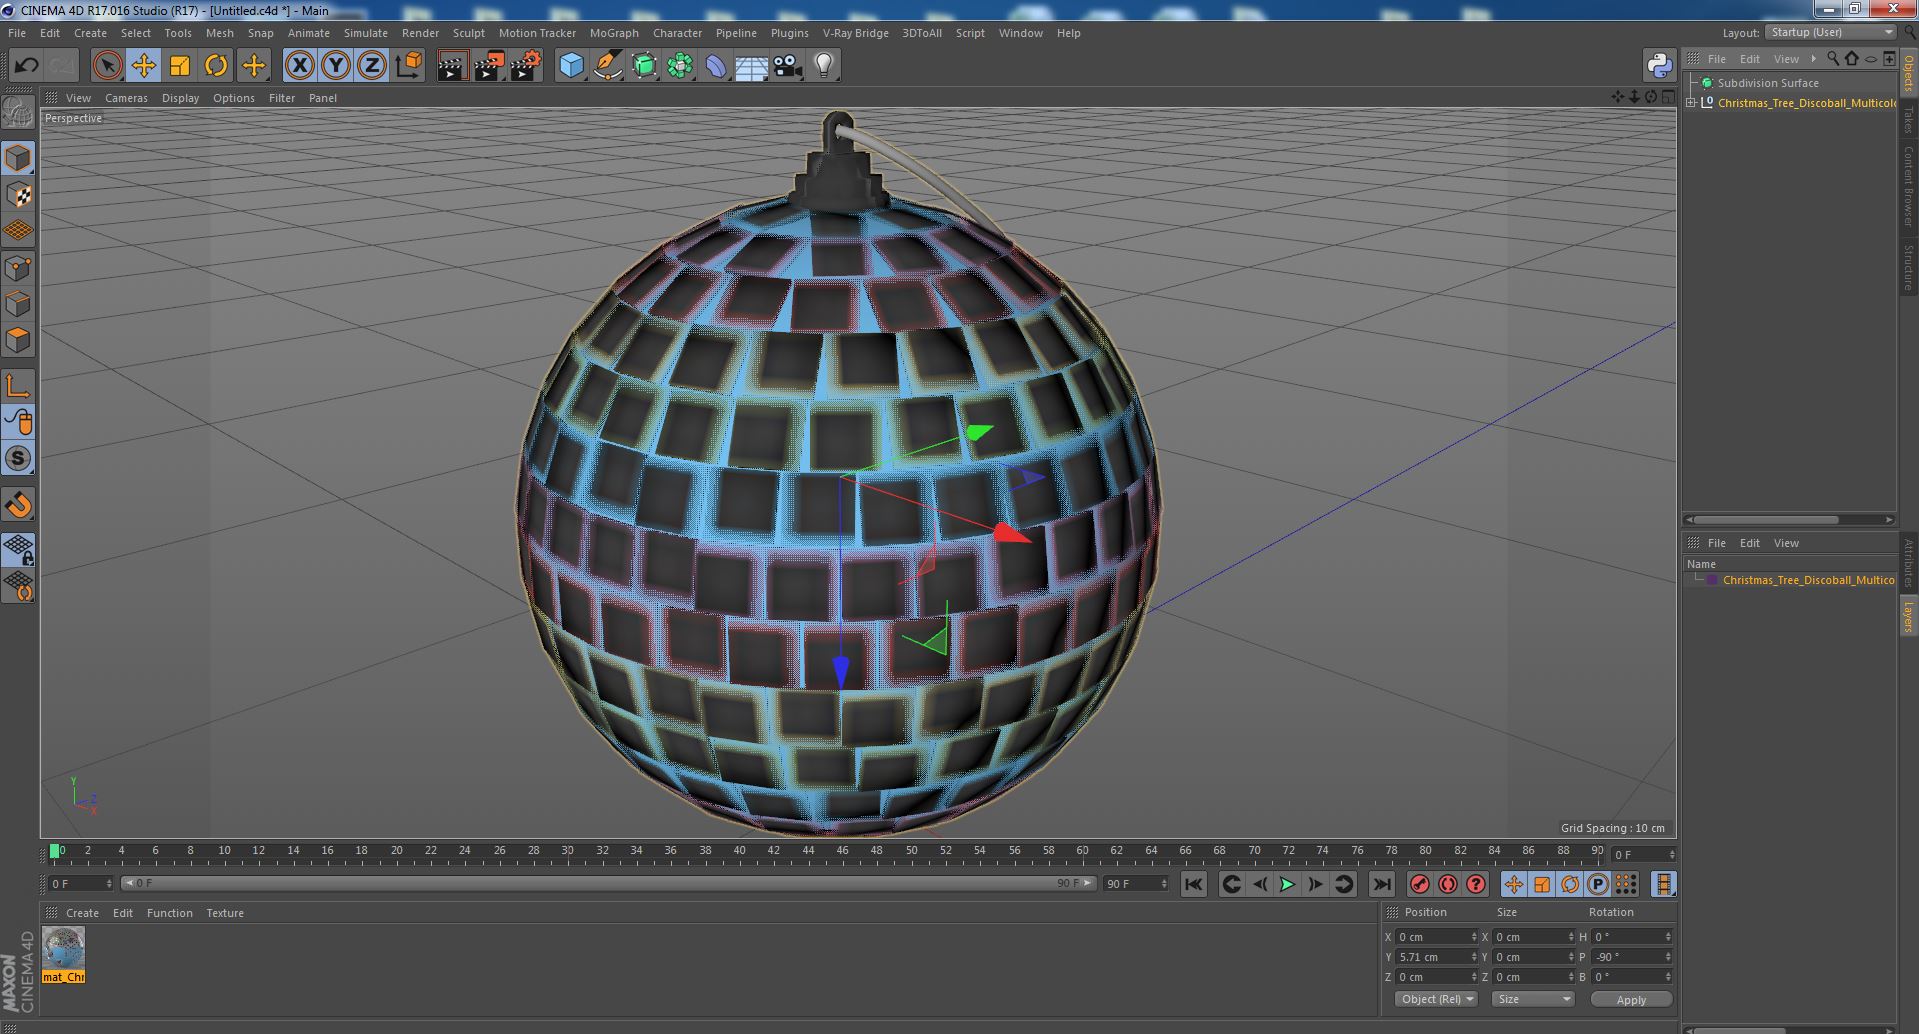Click Position Y field 5.71 cm

(1436, 957)
